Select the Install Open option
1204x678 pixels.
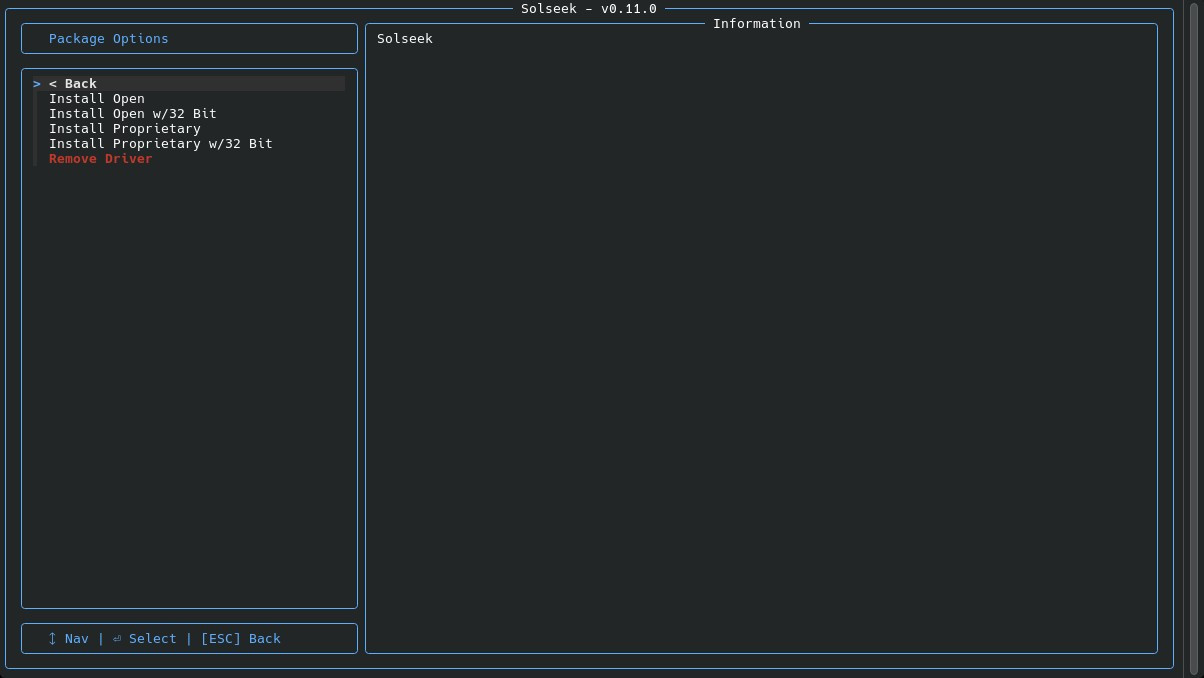97,98
